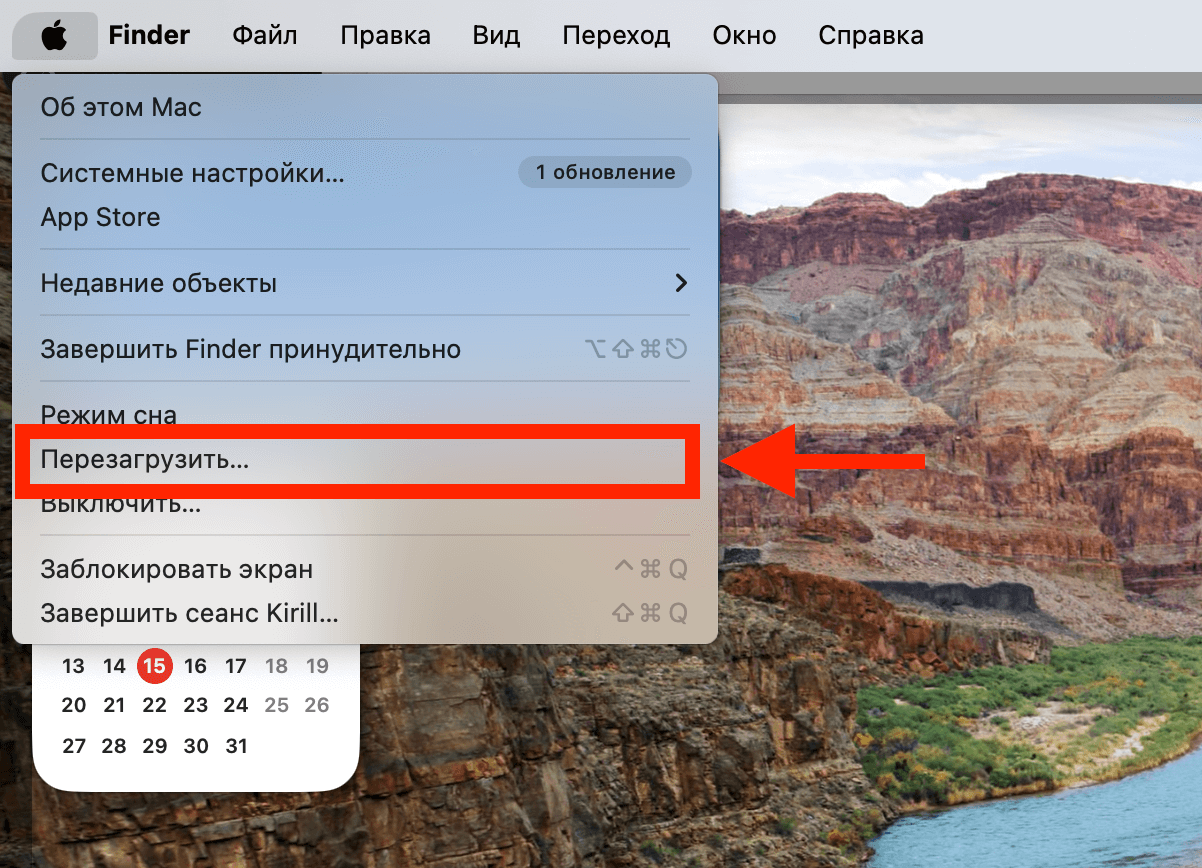Open the Правка menu
The image size is (1202, 868).
(385, 35)
